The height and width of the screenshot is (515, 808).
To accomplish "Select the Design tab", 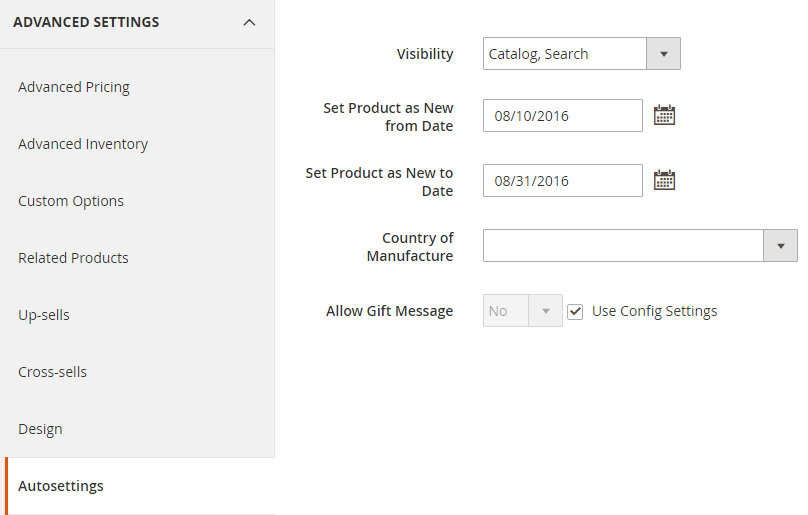I will coord(40,429).
